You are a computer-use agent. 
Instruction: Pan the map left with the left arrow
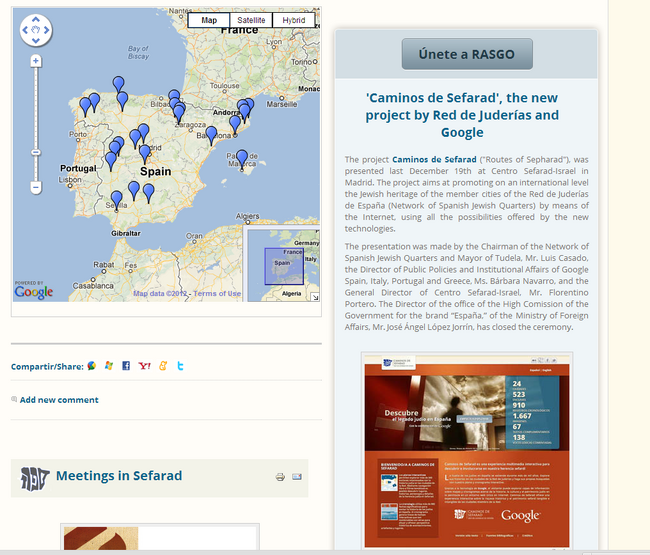[x=25, y=30]
